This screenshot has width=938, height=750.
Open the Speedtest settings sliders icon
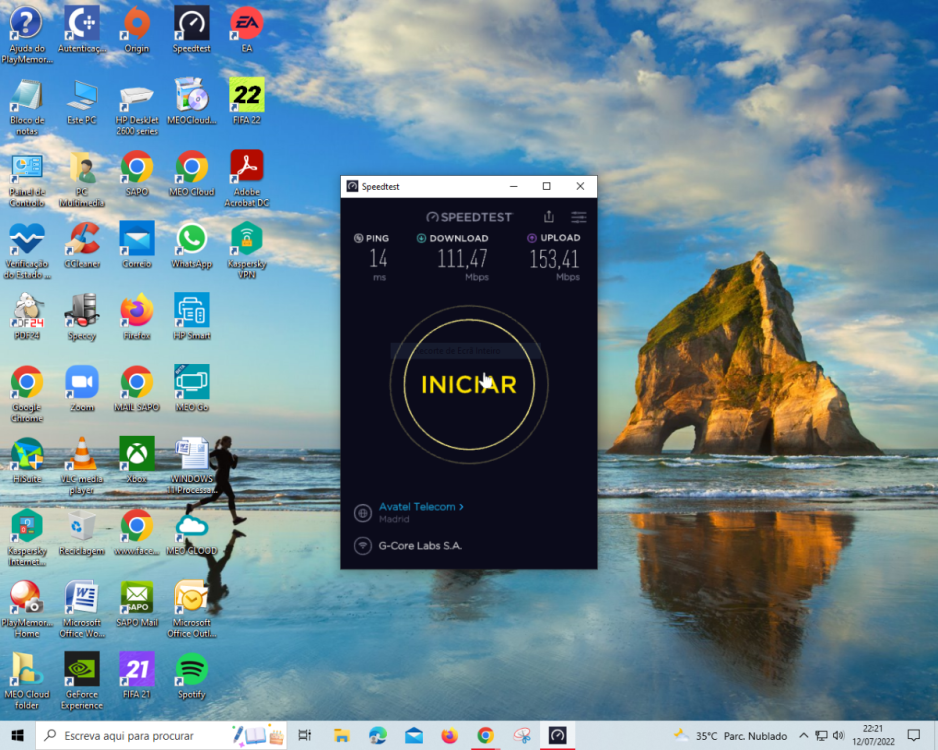tap(578, 217)
